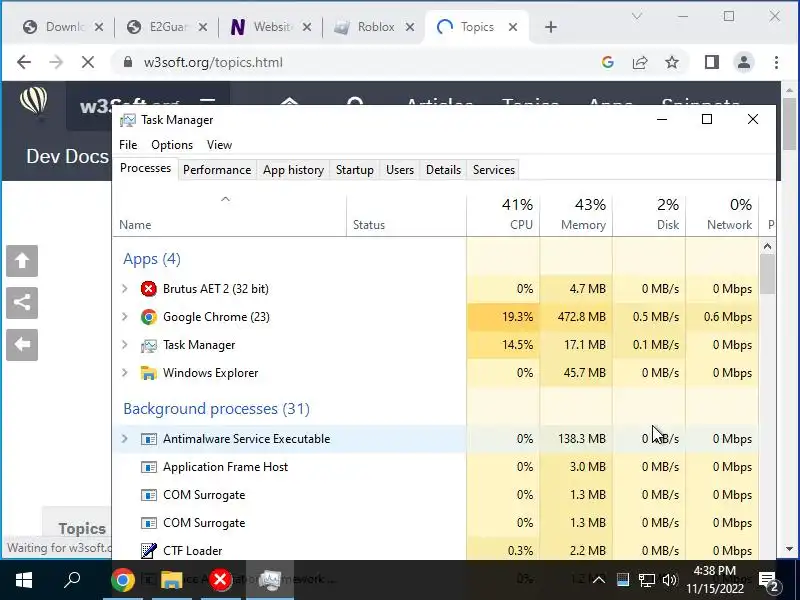The height and width of the screenshot is (600, 800).
Task: Open Chrome three-dot menu
Action: tap(776, 62)
